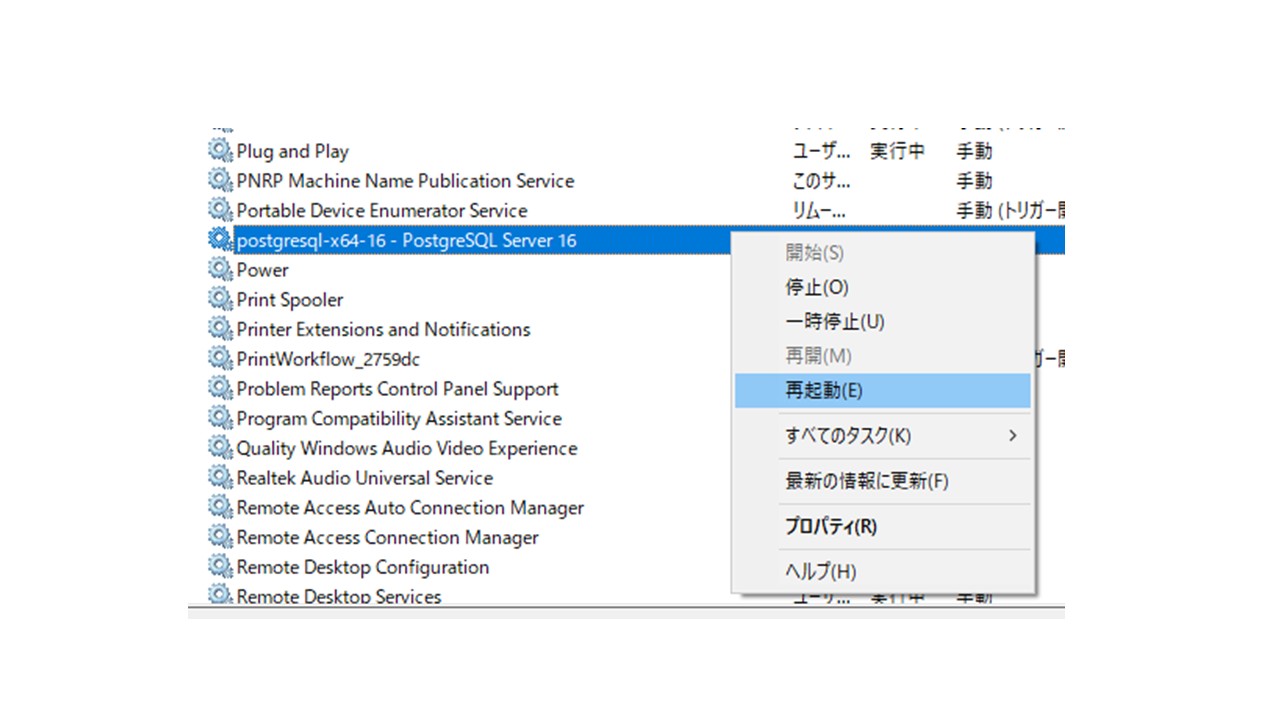This screenshot has width=1280, height=720.
Task: Click the gear icon beside Plug and Play
Action: pos(220,151)
